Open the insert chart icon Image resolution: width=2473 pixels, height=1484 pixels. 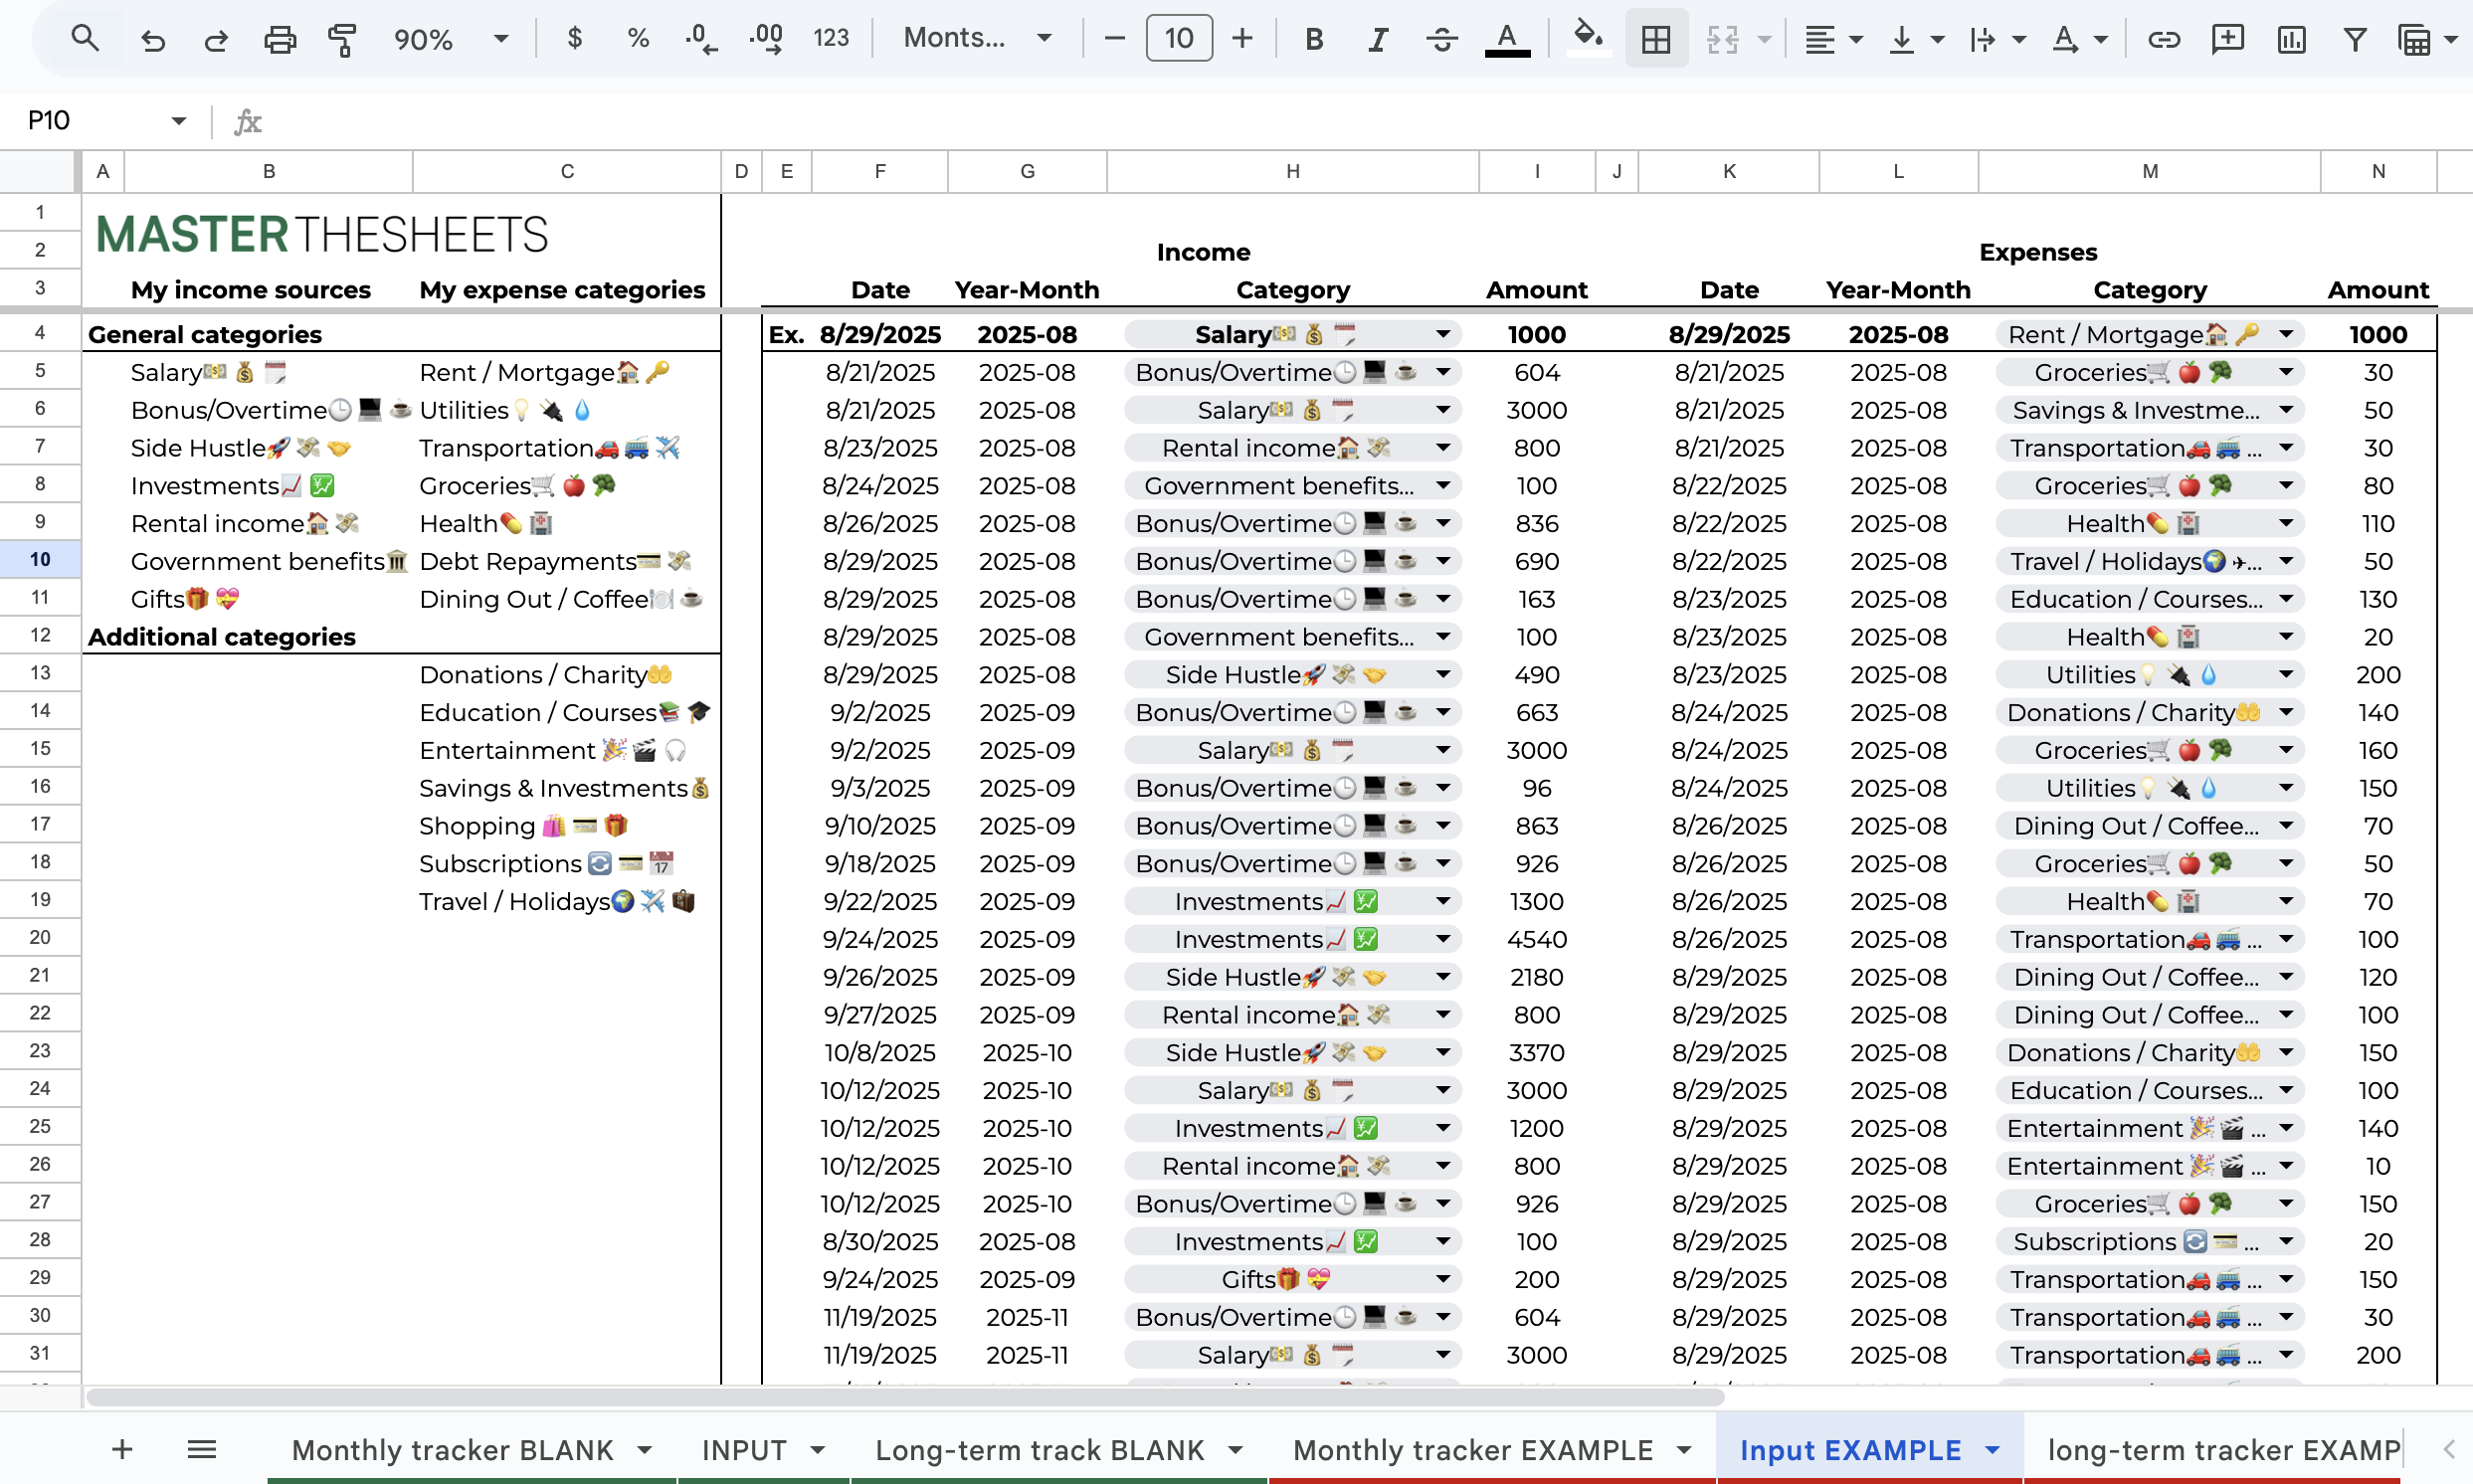pyautogui.click(x=2291, y=39)
